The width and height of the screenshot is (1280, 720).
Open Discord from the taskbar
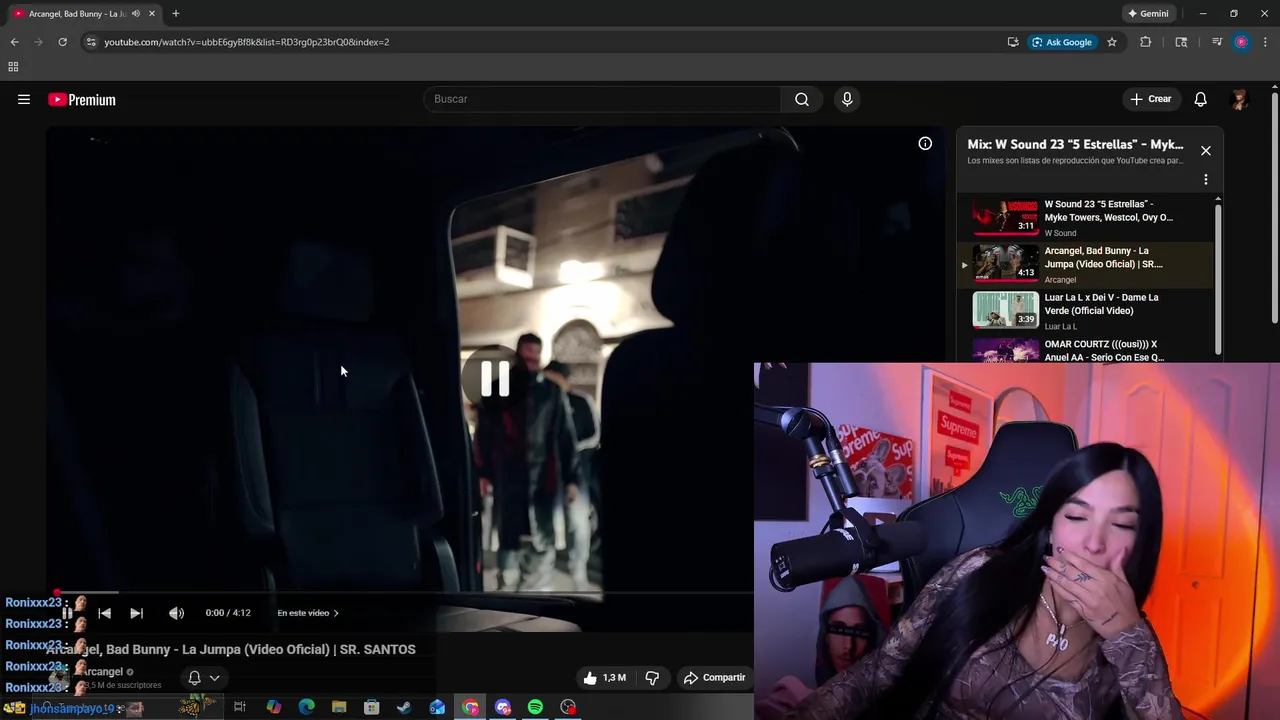click(x=503, y=707)
